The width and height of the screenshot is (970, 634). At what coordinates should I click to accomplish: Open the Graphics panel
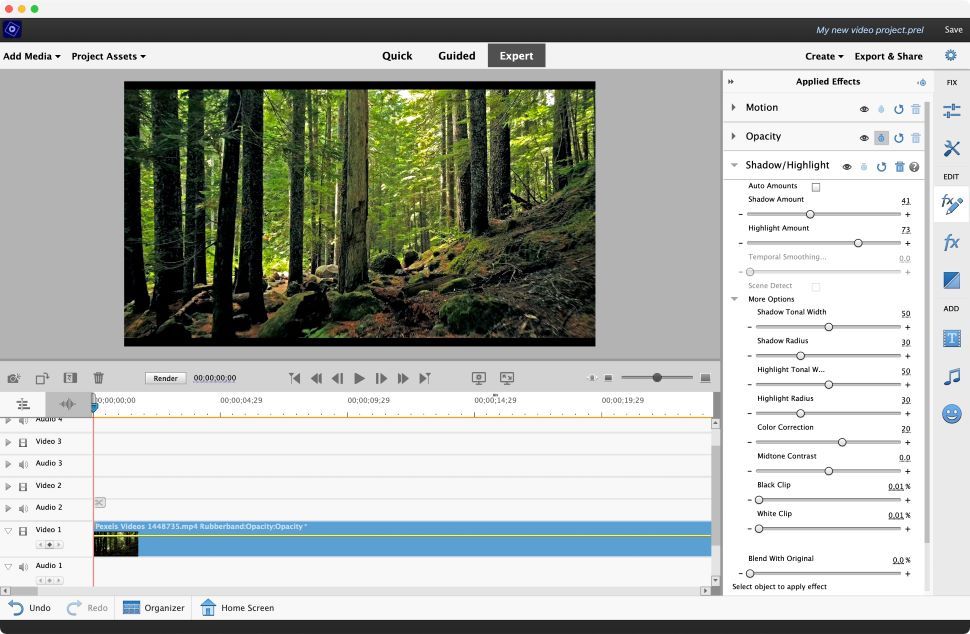(x=950, y=413)
